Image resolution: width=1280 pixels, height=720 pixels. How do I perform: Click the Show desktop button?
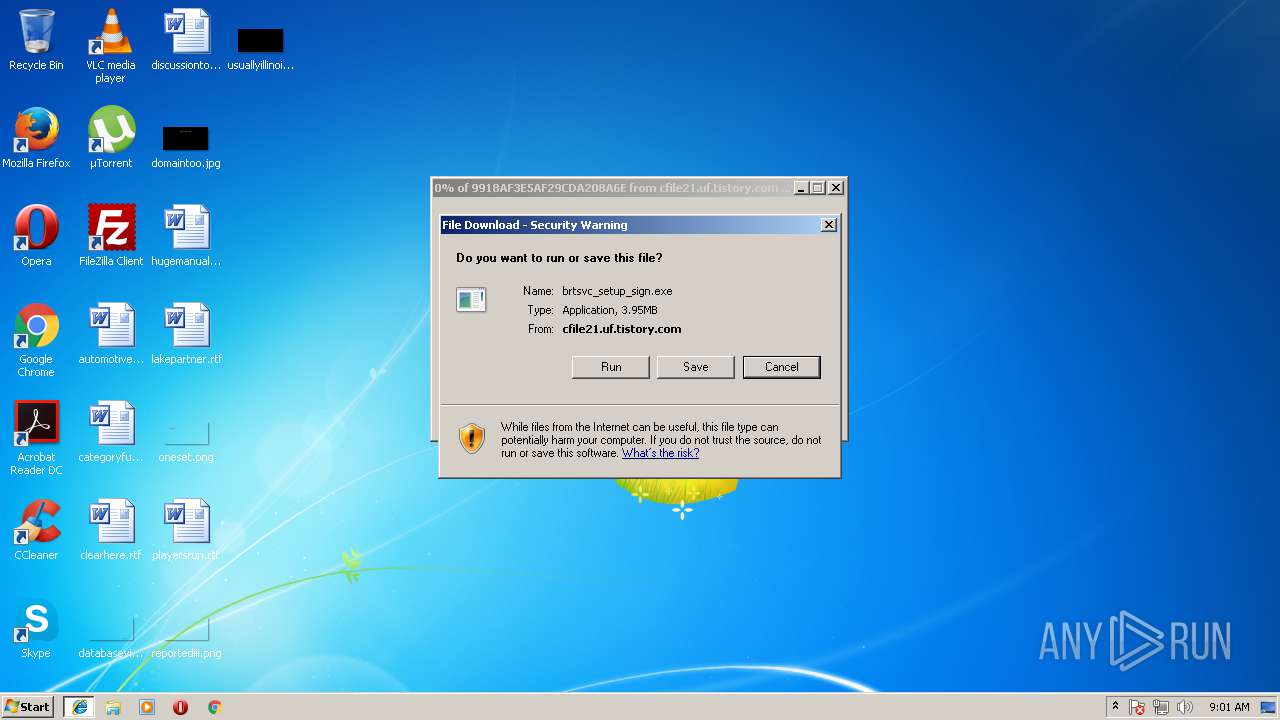pyautogui.click(x=1269, y=707)
